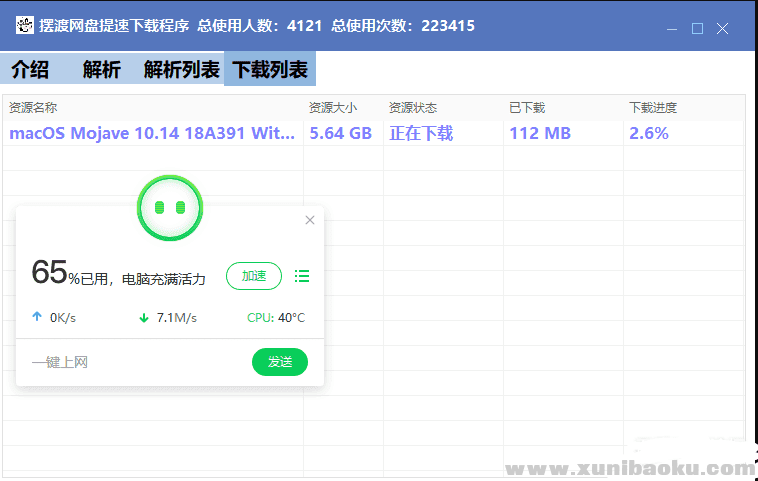Click the green face floating ball icon
758x481 pixels.
(x=169, y=207)
